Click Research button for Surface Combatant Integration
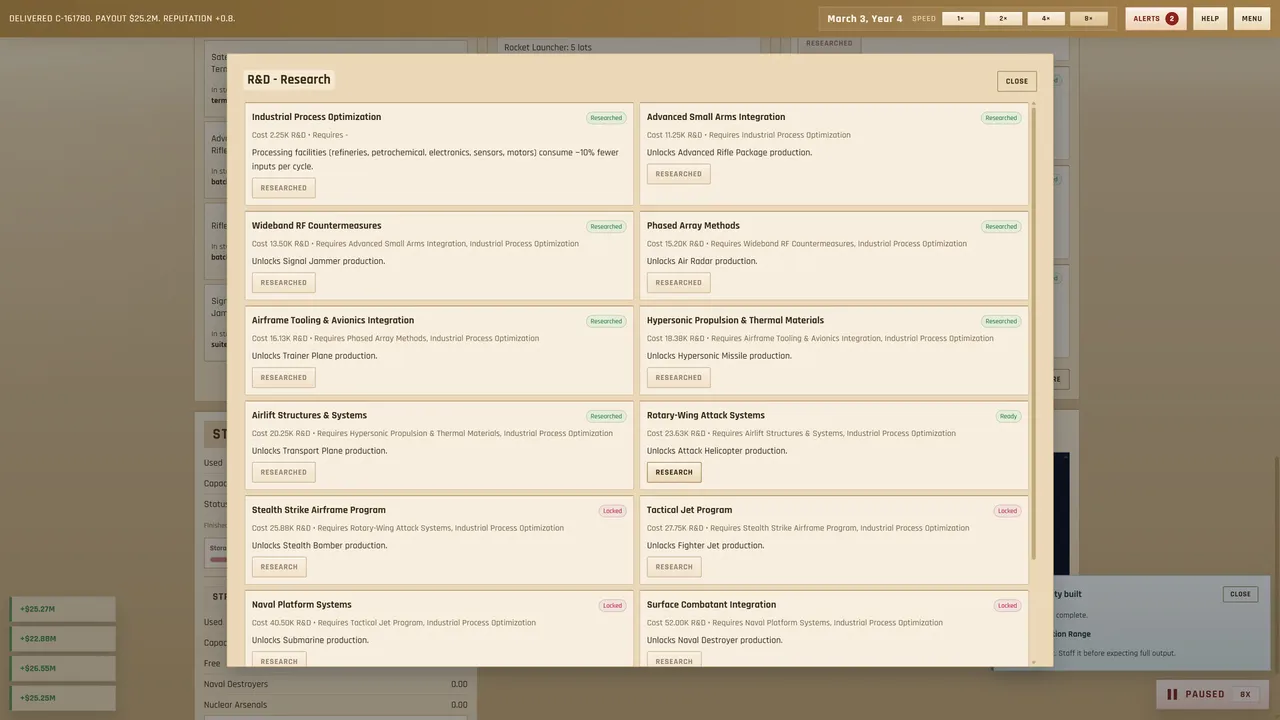This screenshot has width=1280, height=720. click(x=674, y=660)
